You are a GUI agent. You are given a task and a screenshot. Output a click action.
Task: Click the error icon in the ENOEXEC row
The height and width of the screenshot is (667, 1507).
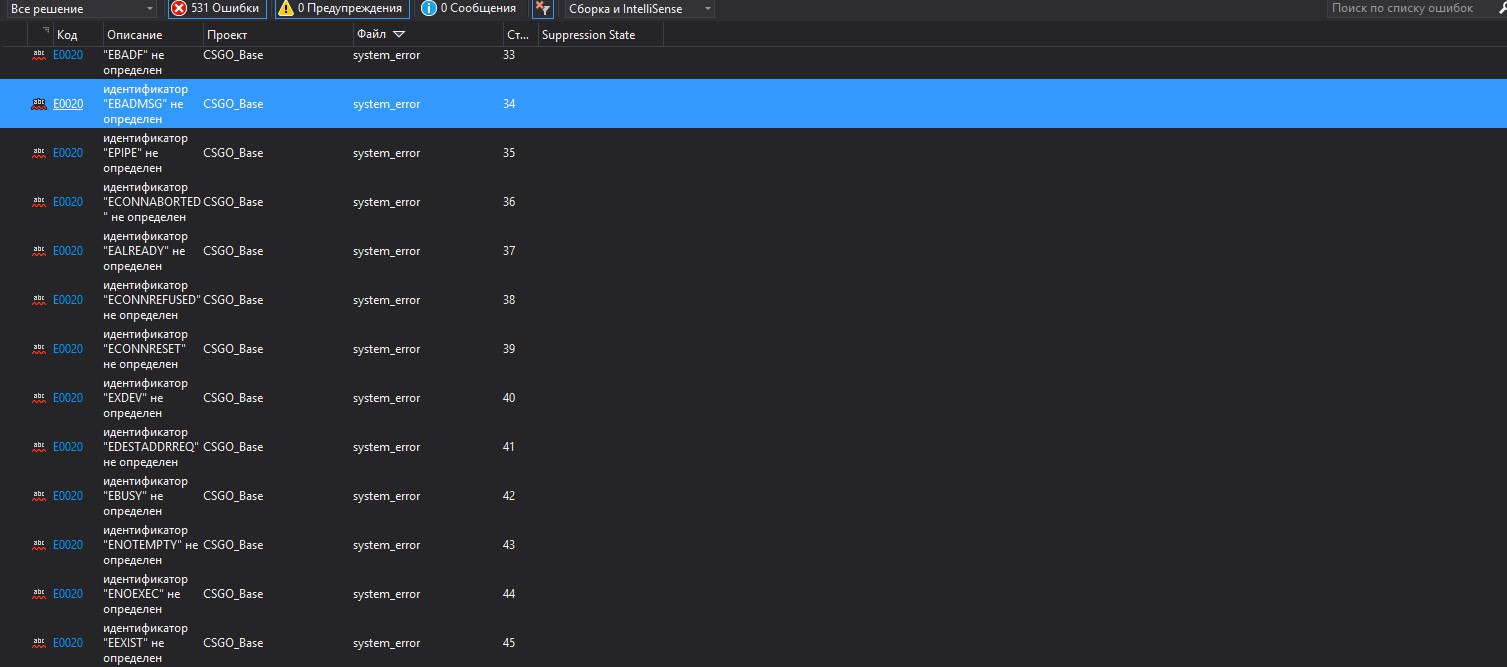pyautogui.click(x=40, y=594)
